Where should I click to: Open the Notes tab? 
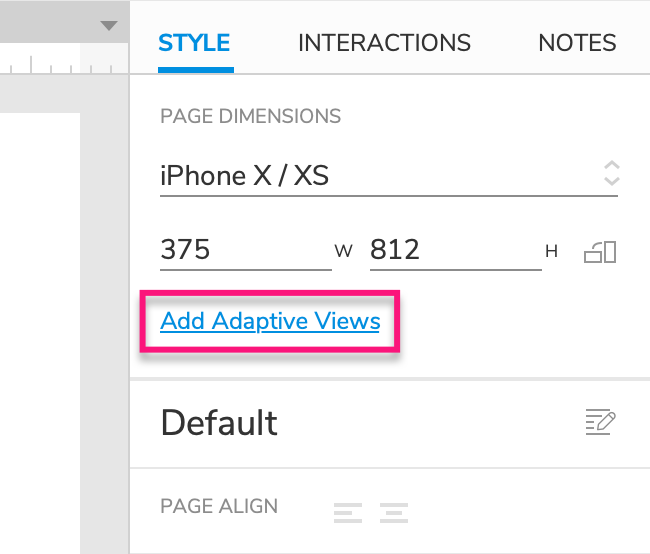[x=577, y=43]
